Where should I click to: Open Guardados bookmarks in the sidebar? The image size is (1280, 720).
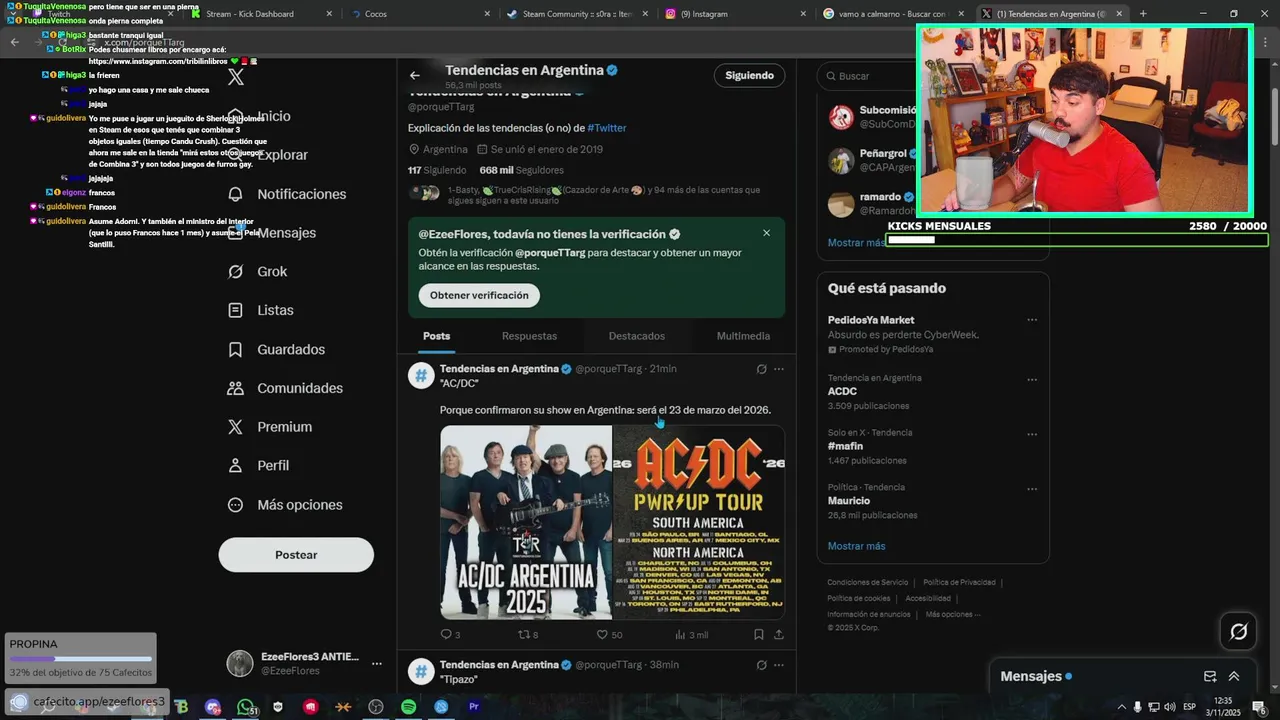(x=276, y=350)
